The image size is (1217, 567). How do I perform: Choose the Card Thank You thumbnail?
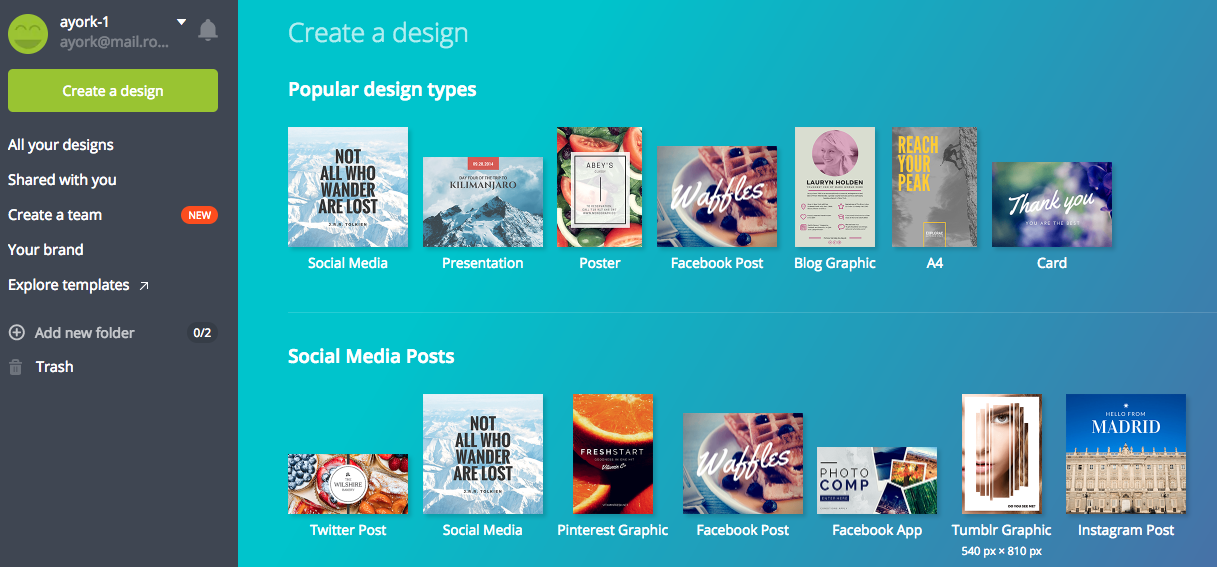(1051, 204)
